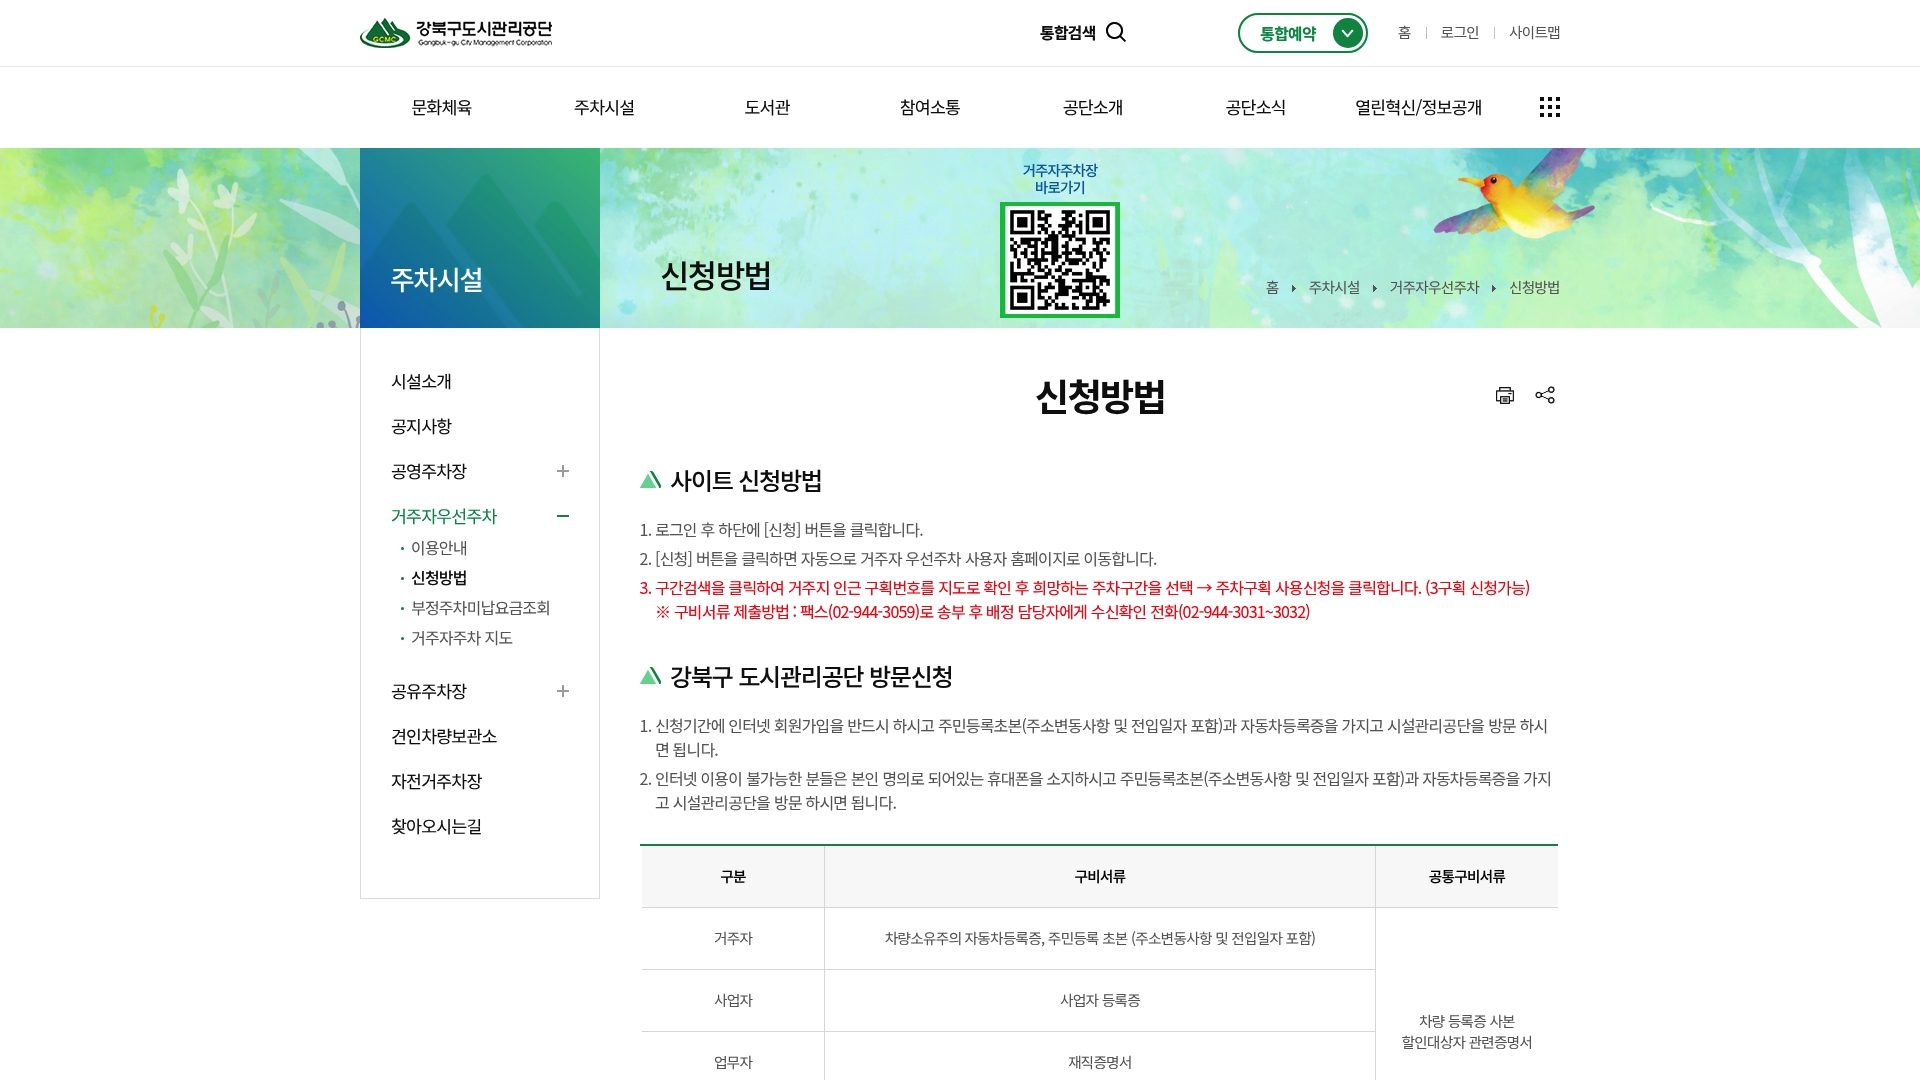Click the 통합검색 text label

point(1068,33)
